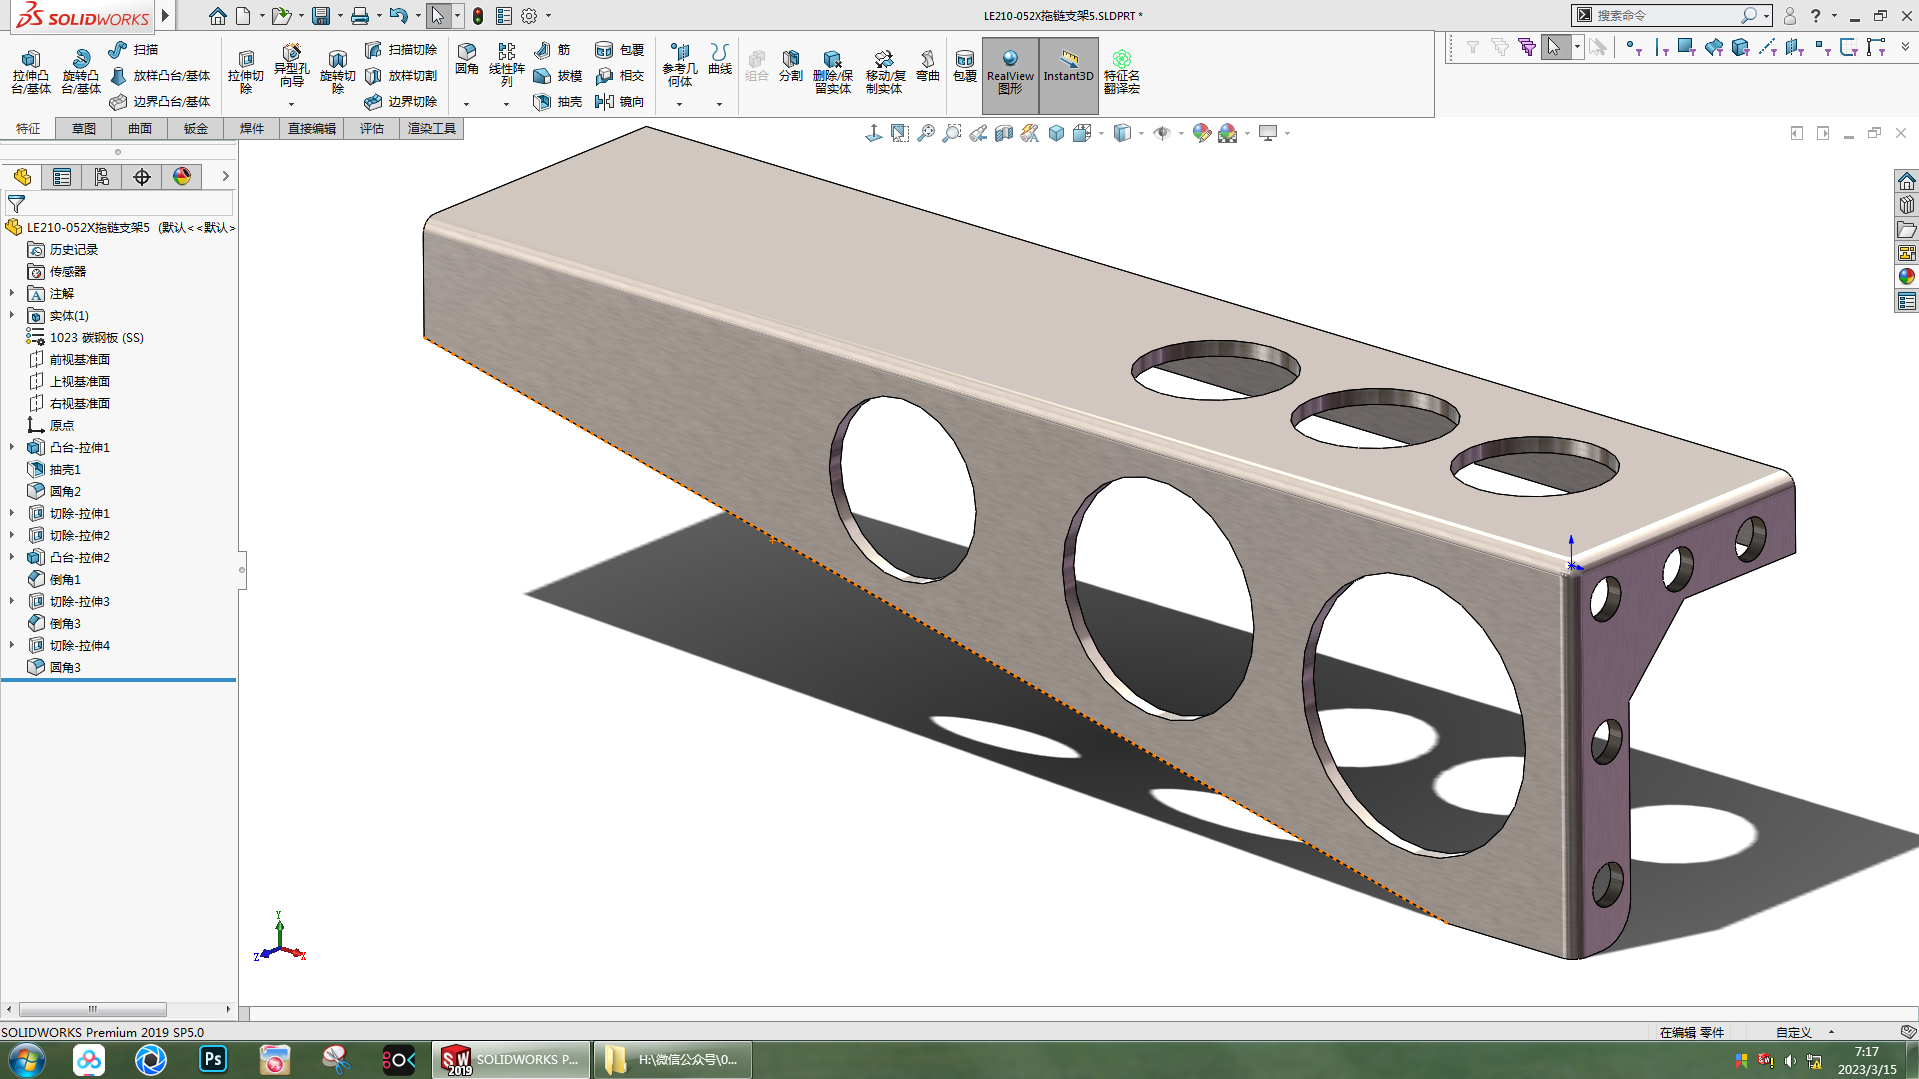Image resolution: width=1919 pixels, height=1079 pixels.
Task: Select the 删除/保留实体 tool
Action: pyautogui.click(x=832, y=72)
